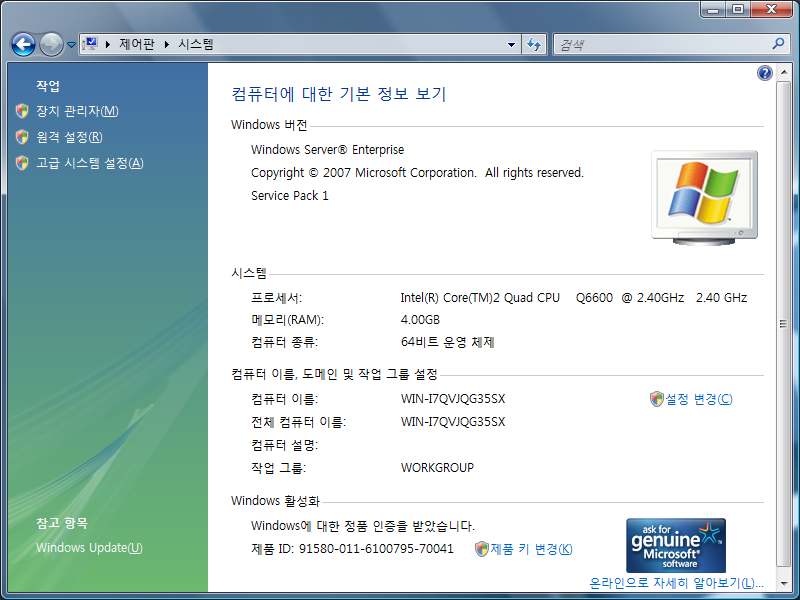Open the recent pages dropdown arrow
The width and height of the screenshot is (800, 600).
tap(71, 45)
